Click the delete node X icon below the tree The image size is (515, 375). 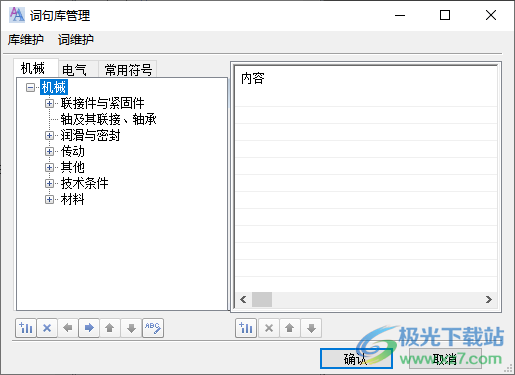pyautogui.click(x=47, y=328)
